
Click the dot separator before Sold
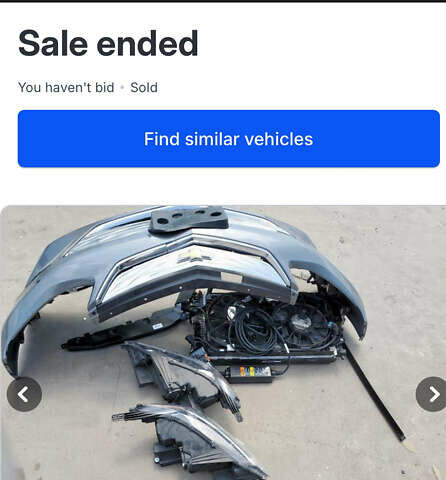[122, 88]
